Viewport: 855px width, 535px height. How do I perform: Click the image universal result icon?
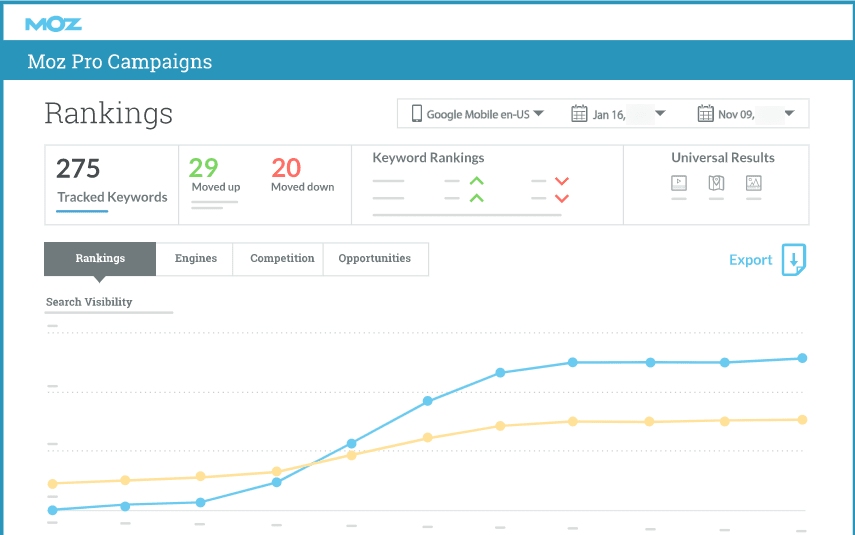(x=754, y=183)
